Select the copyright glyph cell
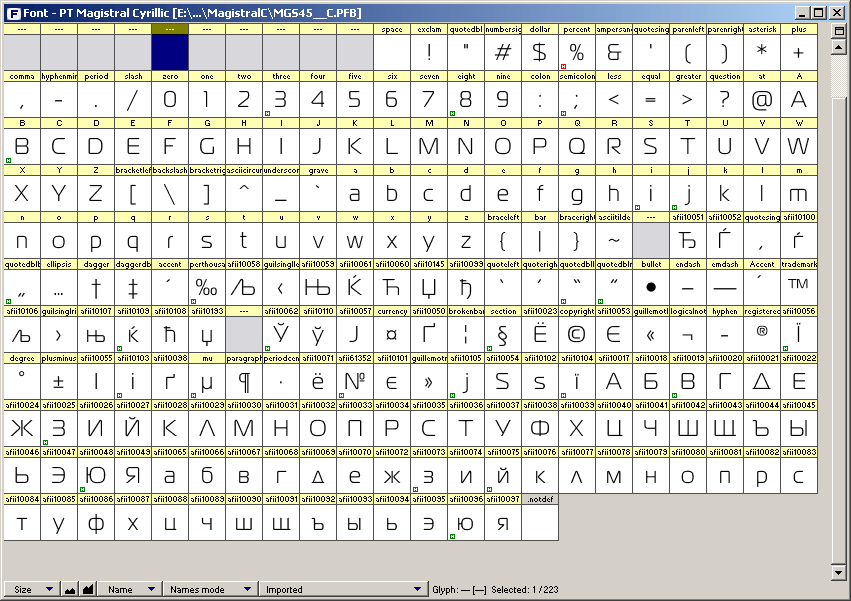851x601 pixels. pos(577,334)
